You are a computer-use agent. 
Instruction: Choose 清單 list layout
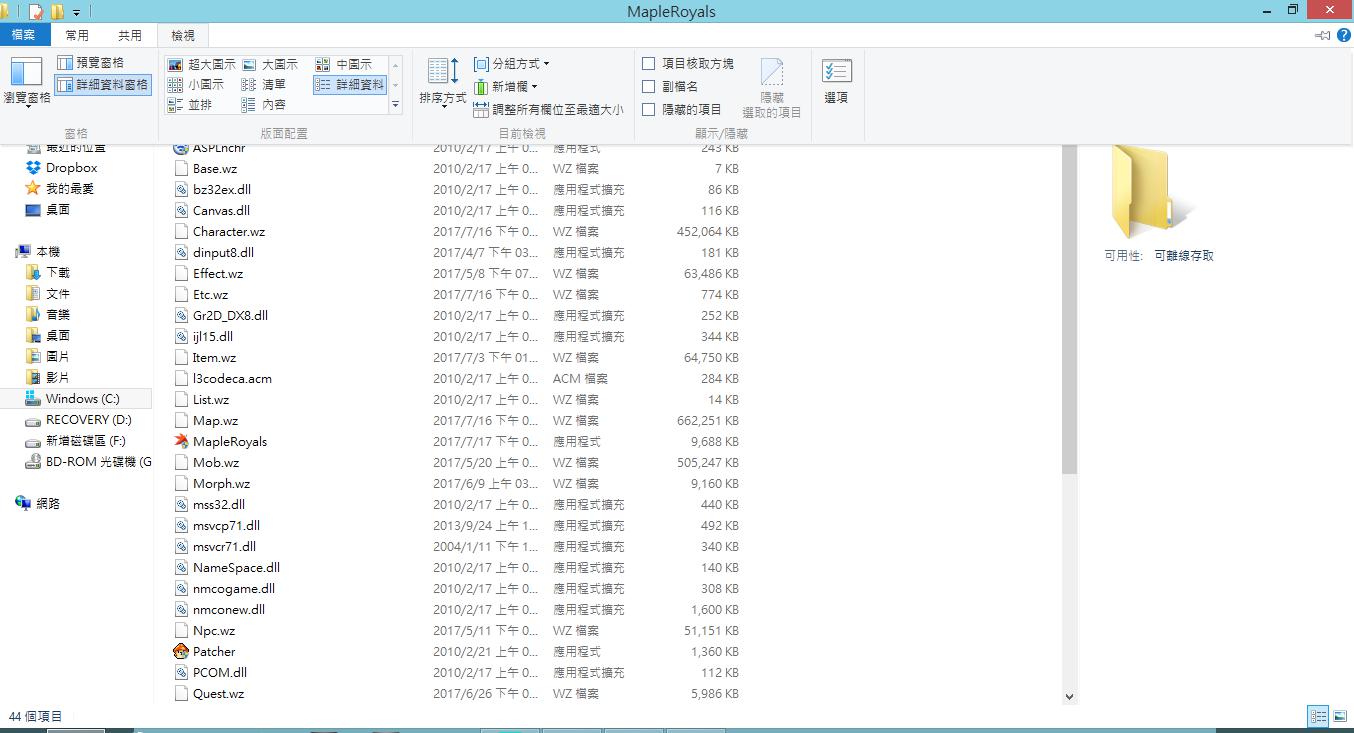(x=264, y=85)
